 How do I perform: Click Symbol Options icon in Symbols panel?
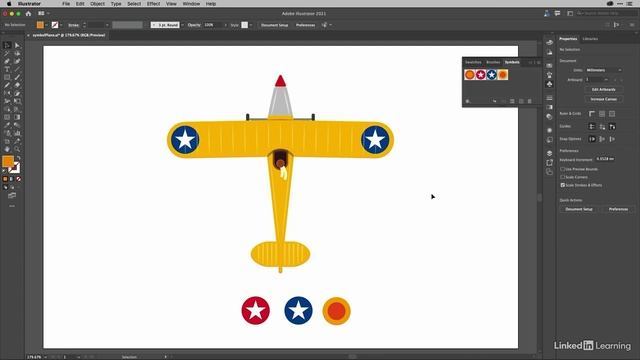(x=512, y=101)
